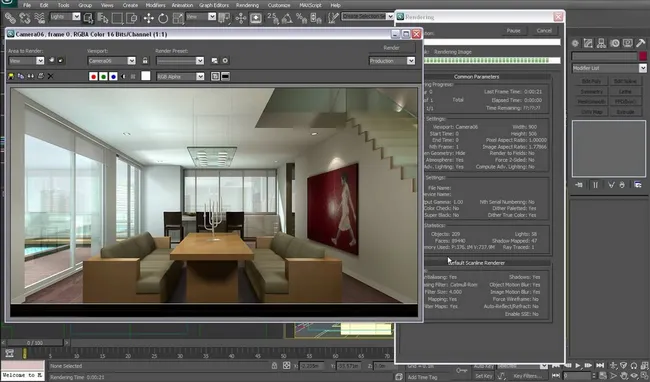Click the 0 / 100 time slider
Image resolution: width=650 pixels, height=382 pixels.
click(35, 343)
